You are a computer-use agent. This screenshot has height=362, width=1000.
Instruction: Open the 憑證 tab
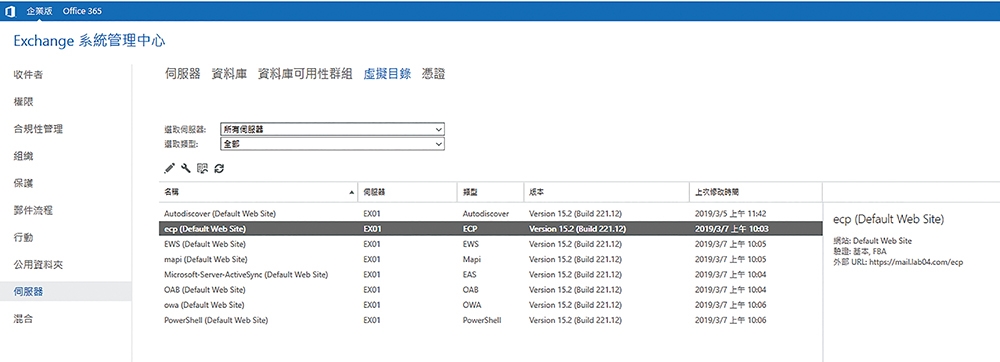[433, 74]
